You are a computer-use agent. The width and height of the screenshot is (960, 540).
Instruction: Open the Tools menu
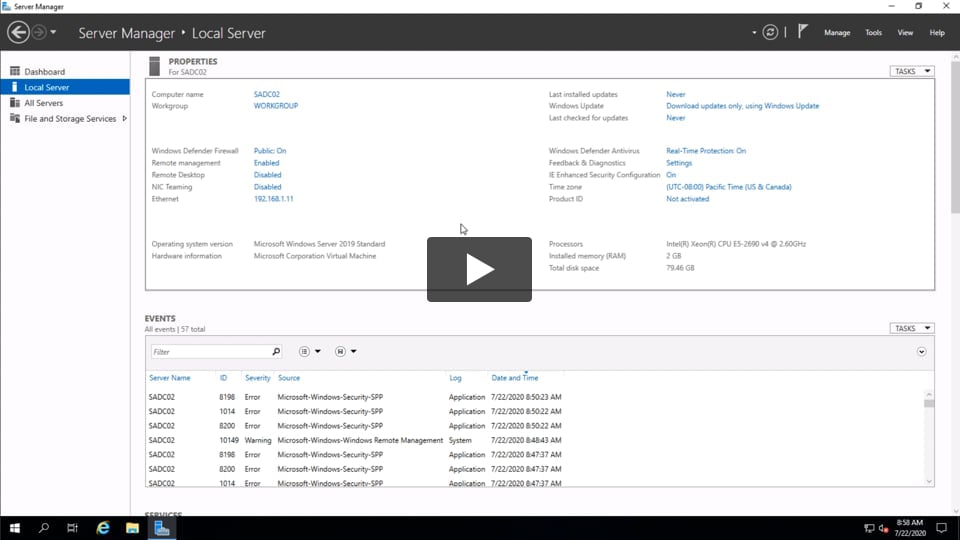[x=873, y=33]
